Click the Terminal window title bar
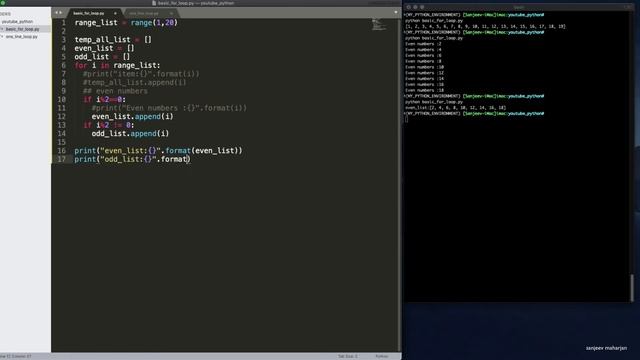 click(x=518, y=7)
